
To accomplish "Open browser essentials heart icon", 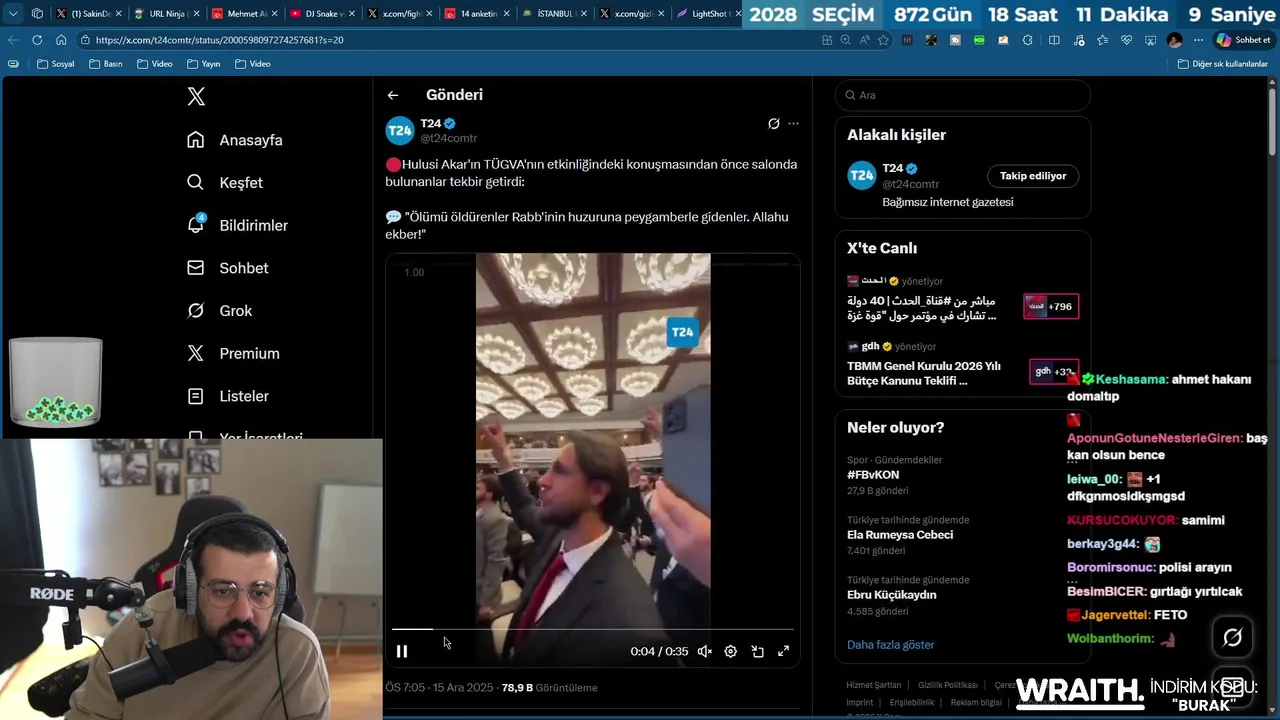I will coord(1126,40).
